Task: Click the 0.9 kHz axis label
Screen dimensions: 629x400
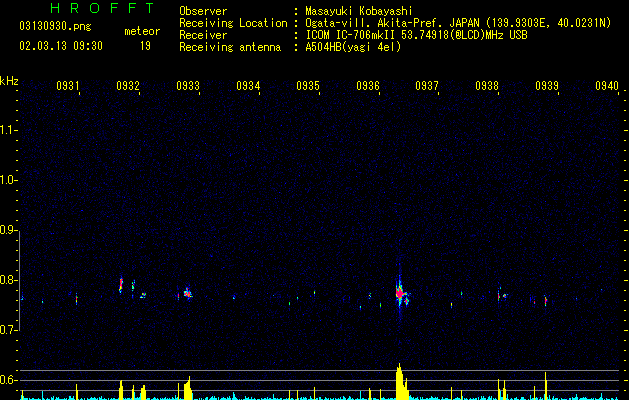Action: (9, 230)
